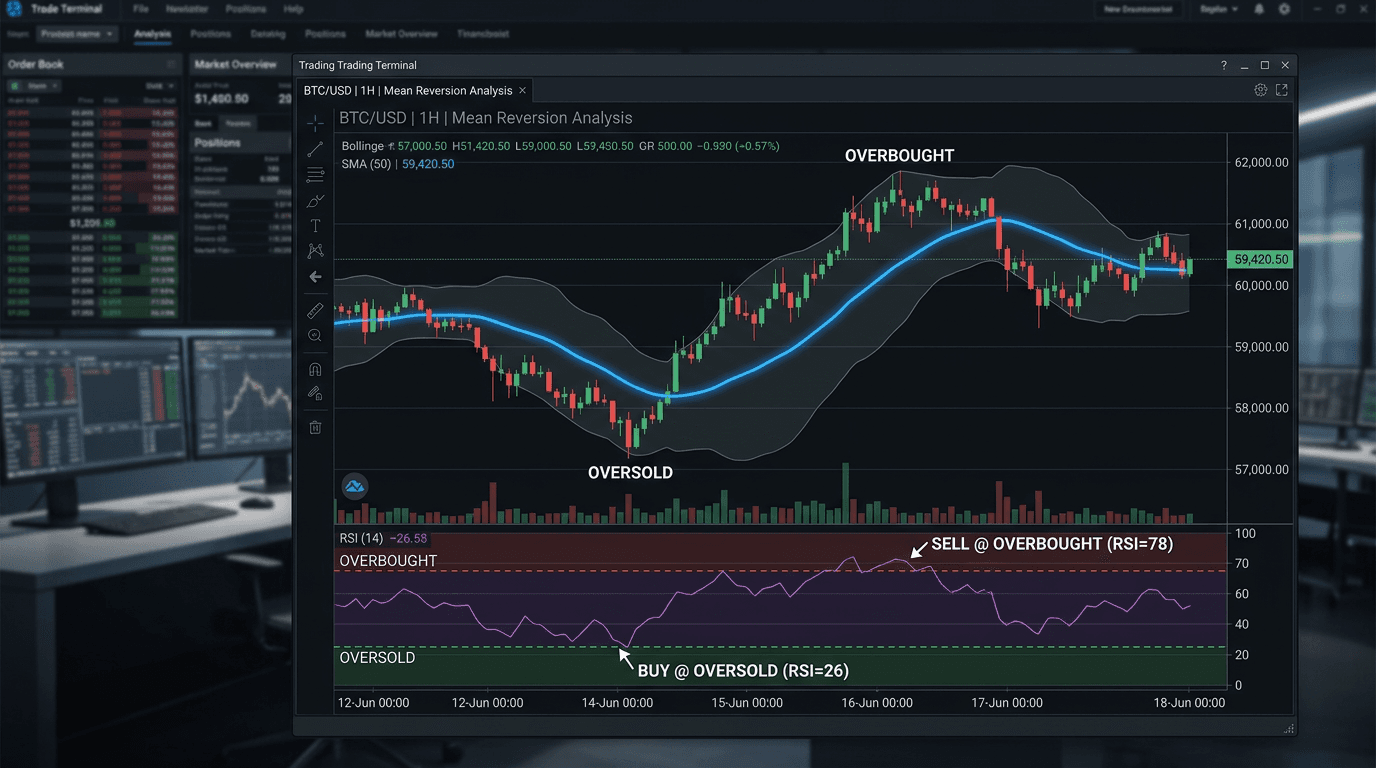Click the blue watermark logo on the chart
Viewport: 1376px width, 768px height.
pyautogui.click(x=354, y=486)
